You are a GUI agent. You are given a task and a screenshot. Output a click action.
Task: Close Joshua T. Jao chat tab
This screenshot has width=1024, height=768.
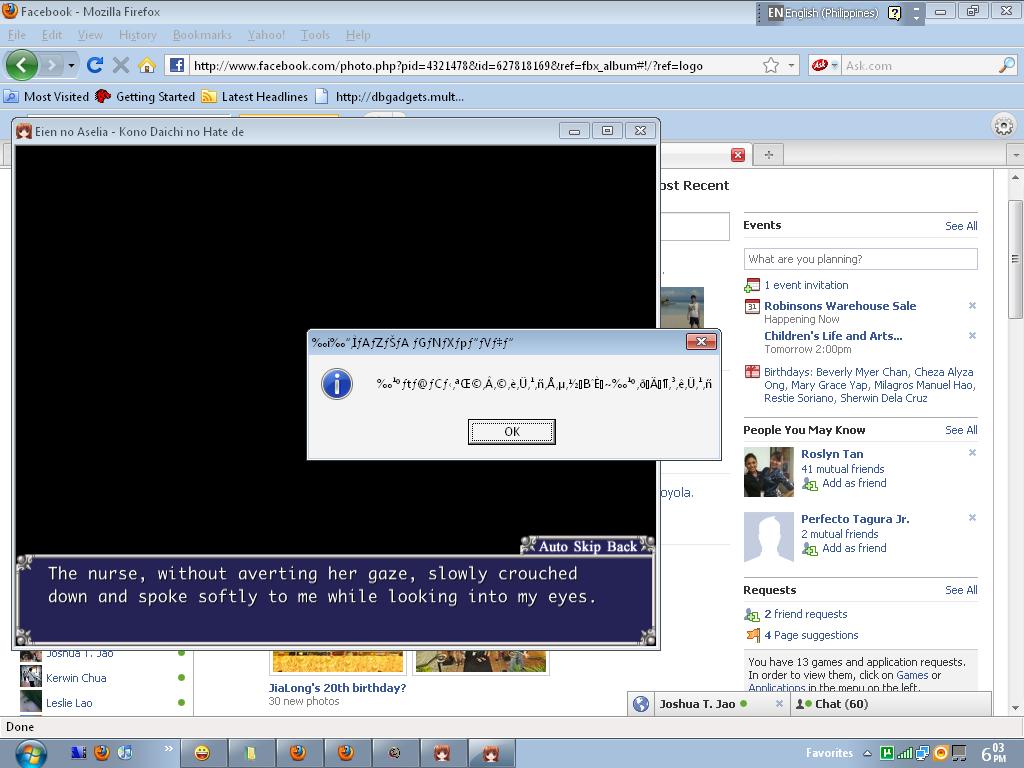pyautogui.click(x=778, y=704)
